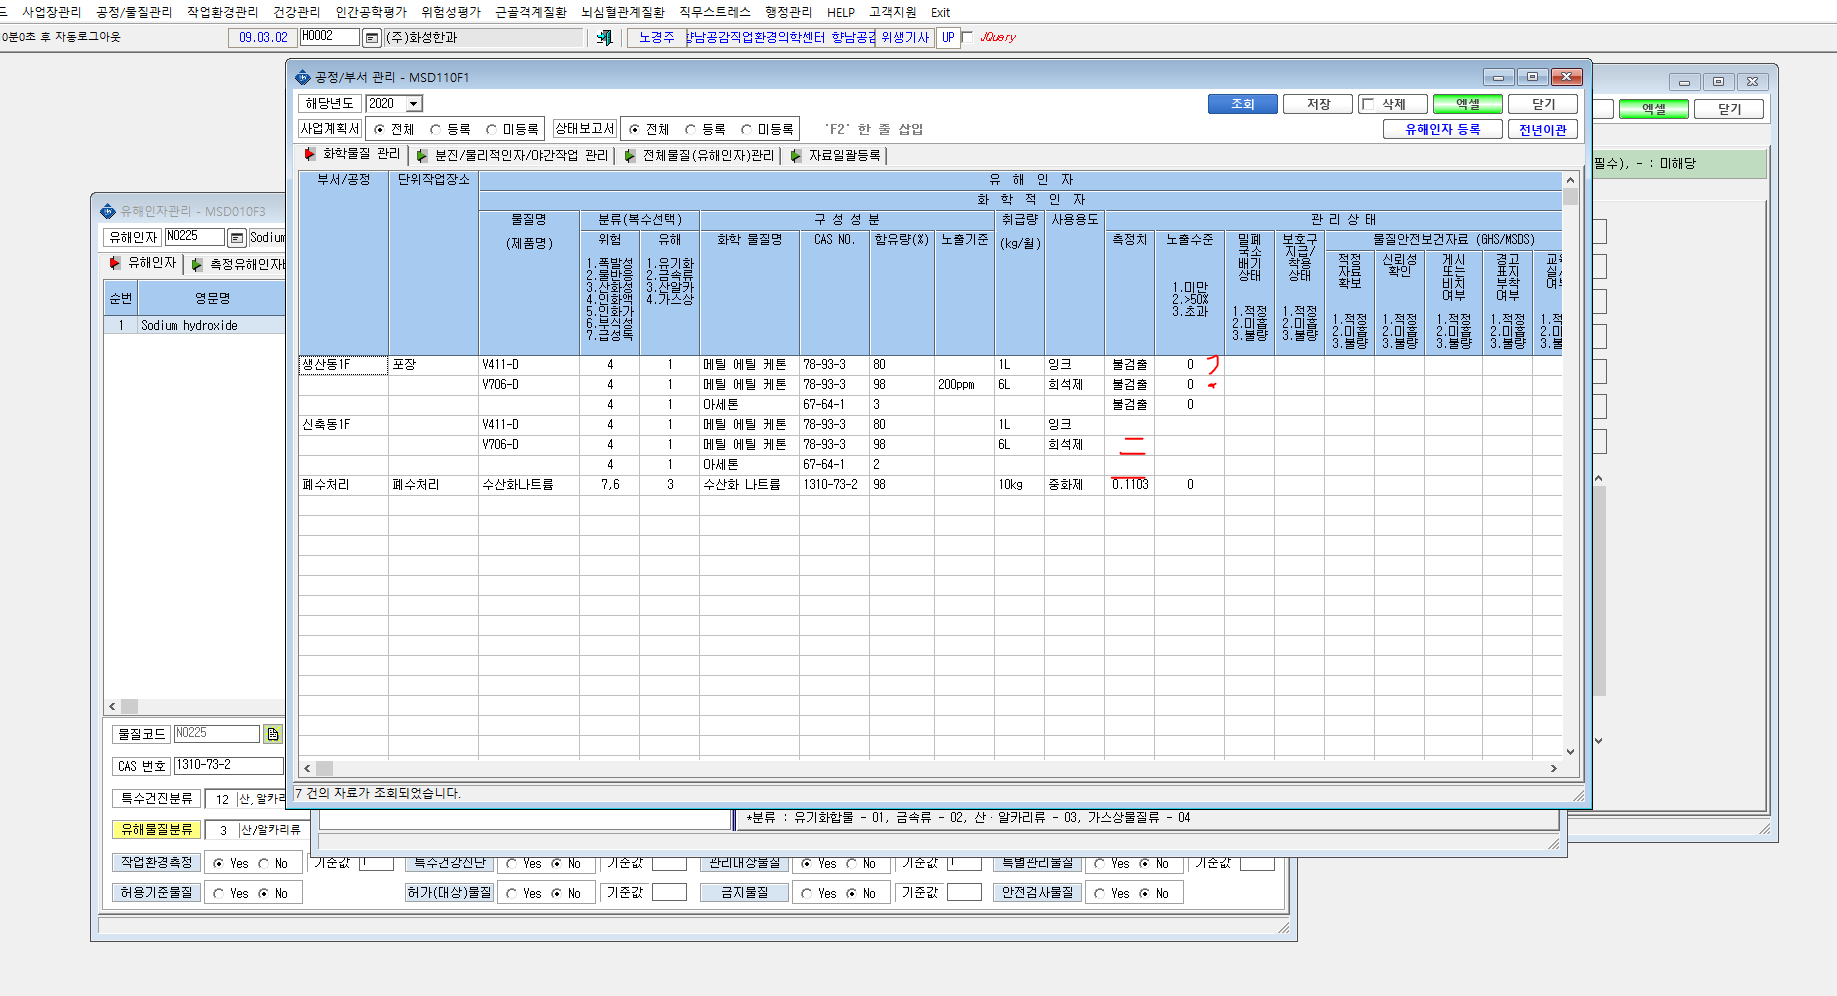
Task: Click the horizontal scrollbar right arrow
Action: click(1553, 768)
